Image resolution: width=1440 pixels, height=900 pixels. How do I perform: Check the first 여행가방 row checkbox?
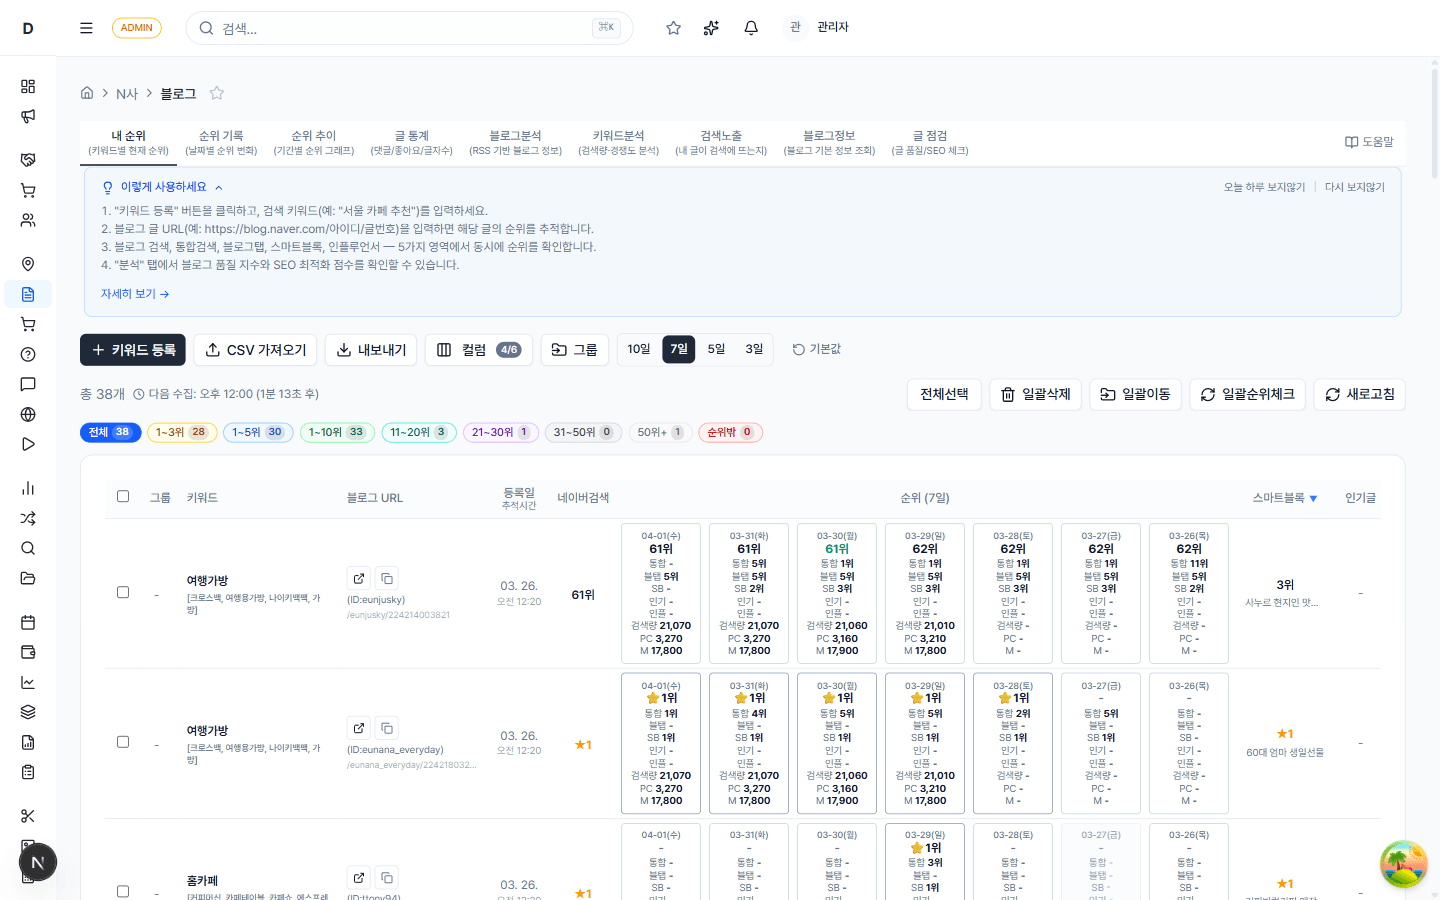123,592
